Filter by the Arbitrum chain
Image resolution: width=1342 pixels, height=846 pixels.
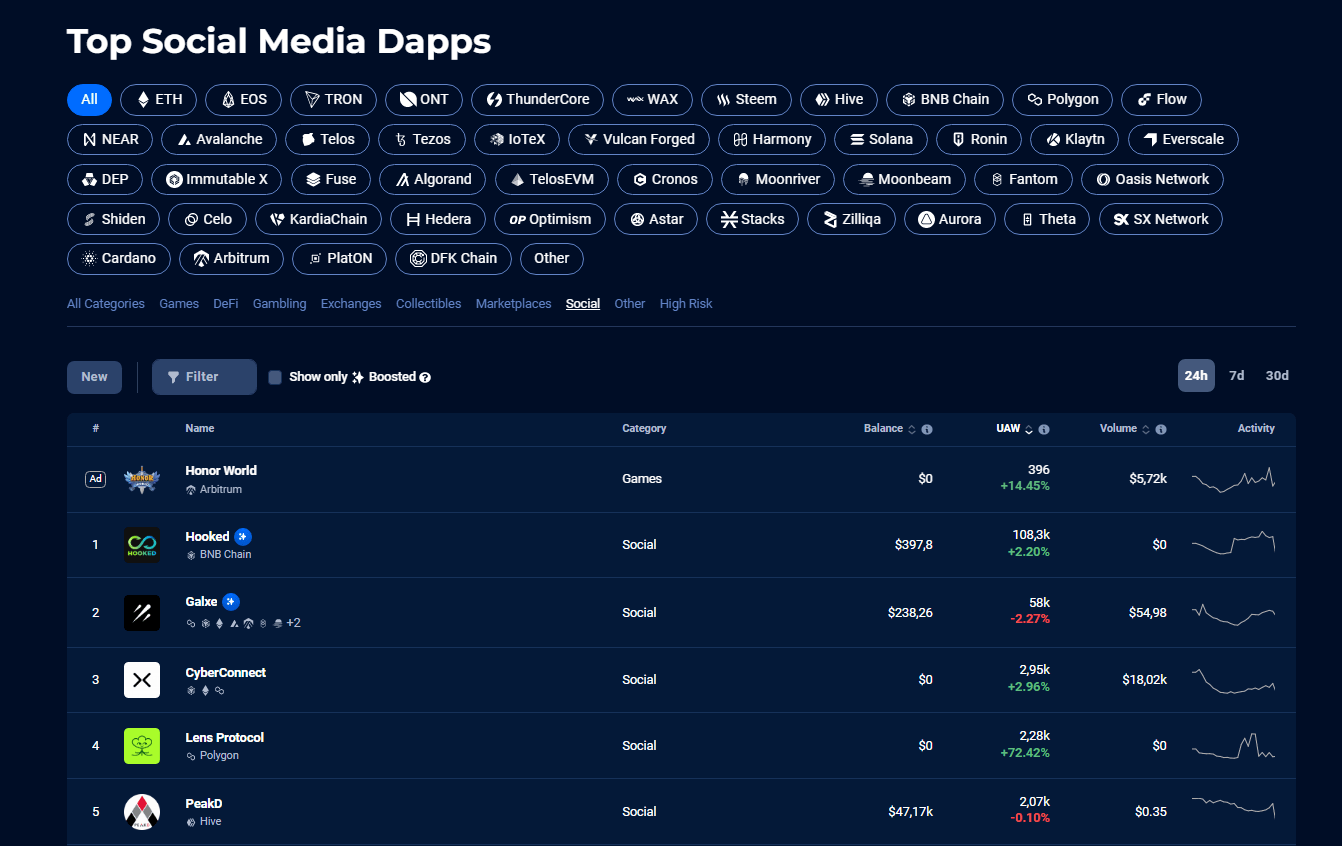pos(231,259)
